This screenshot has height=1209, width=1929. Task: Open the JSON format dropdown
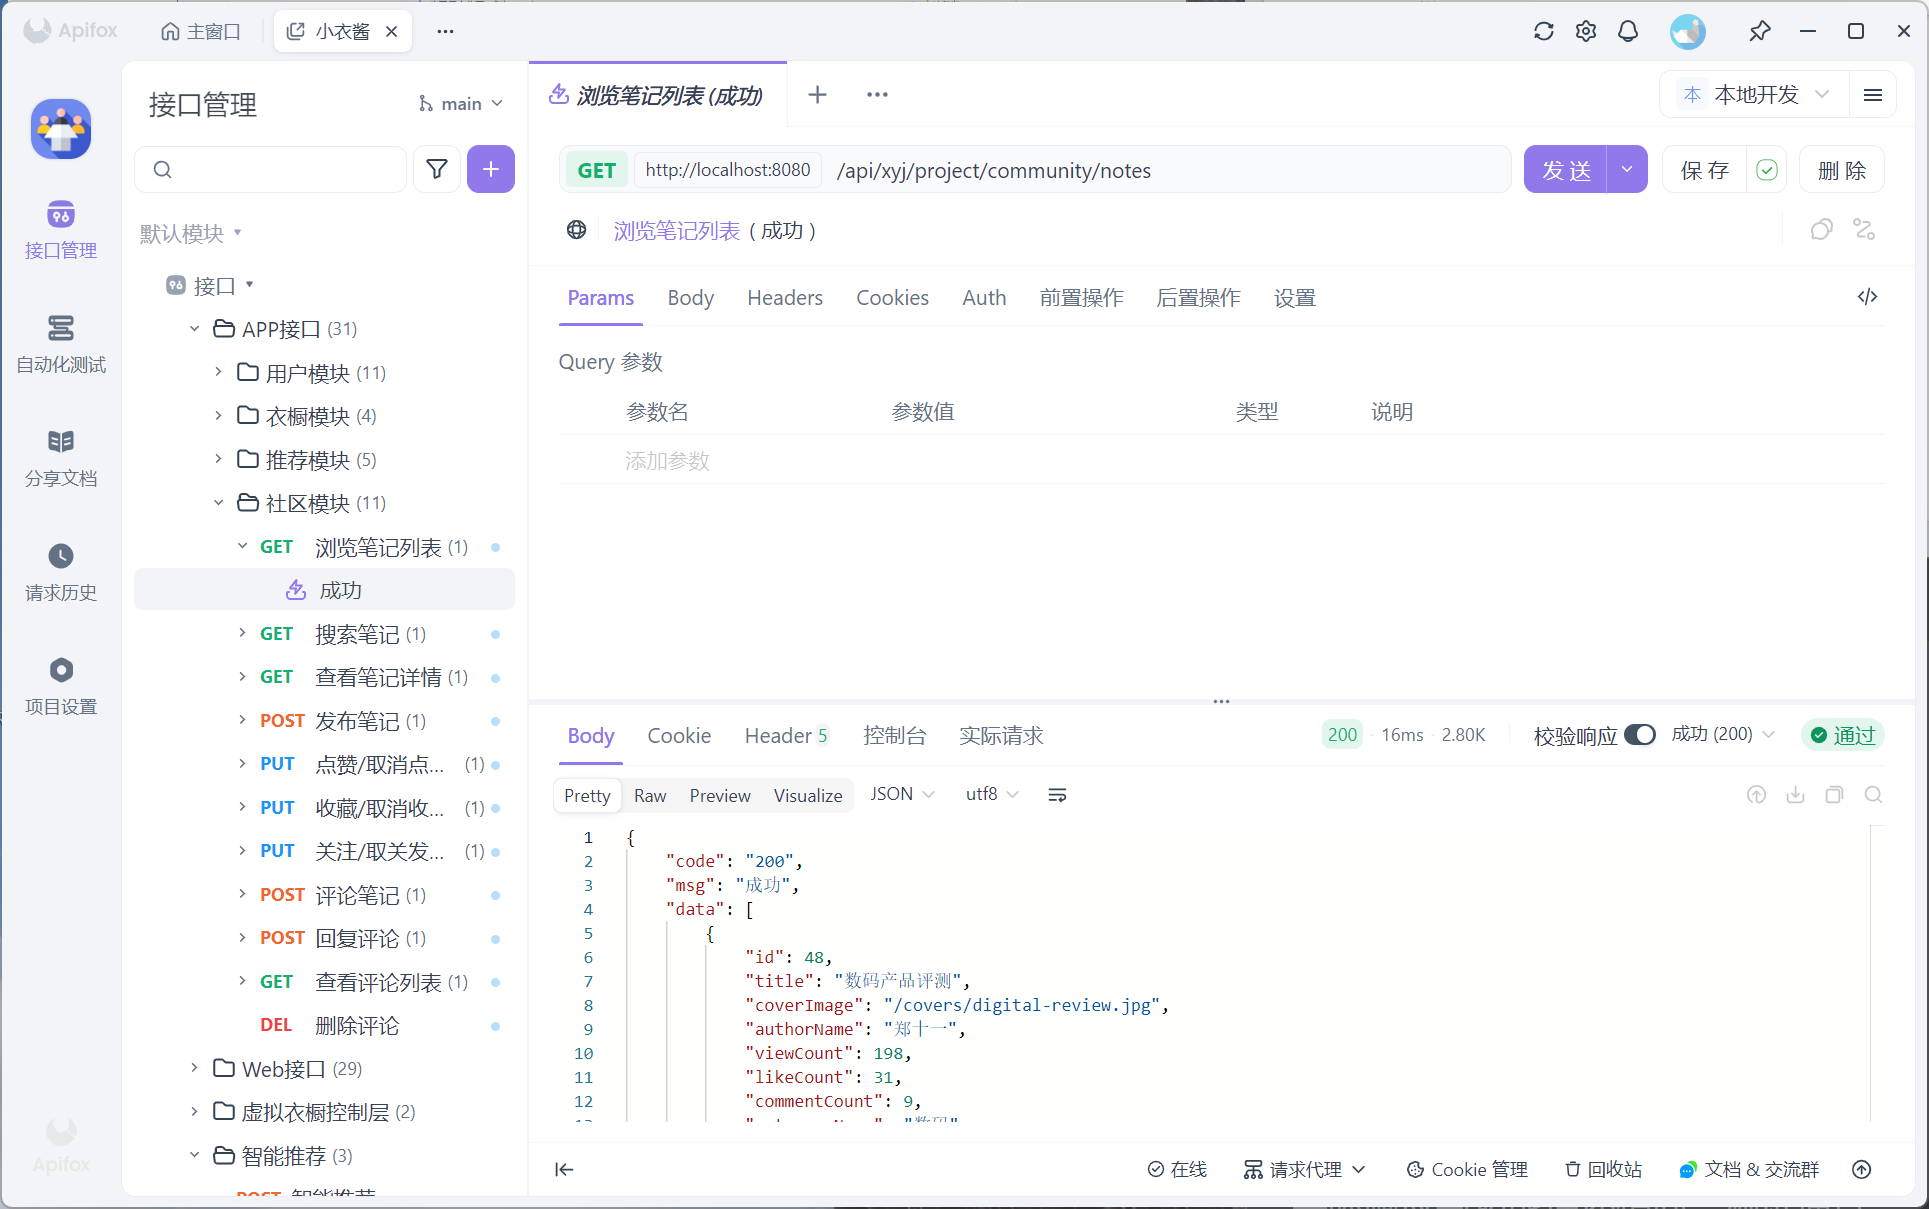[x=901, y=794]
